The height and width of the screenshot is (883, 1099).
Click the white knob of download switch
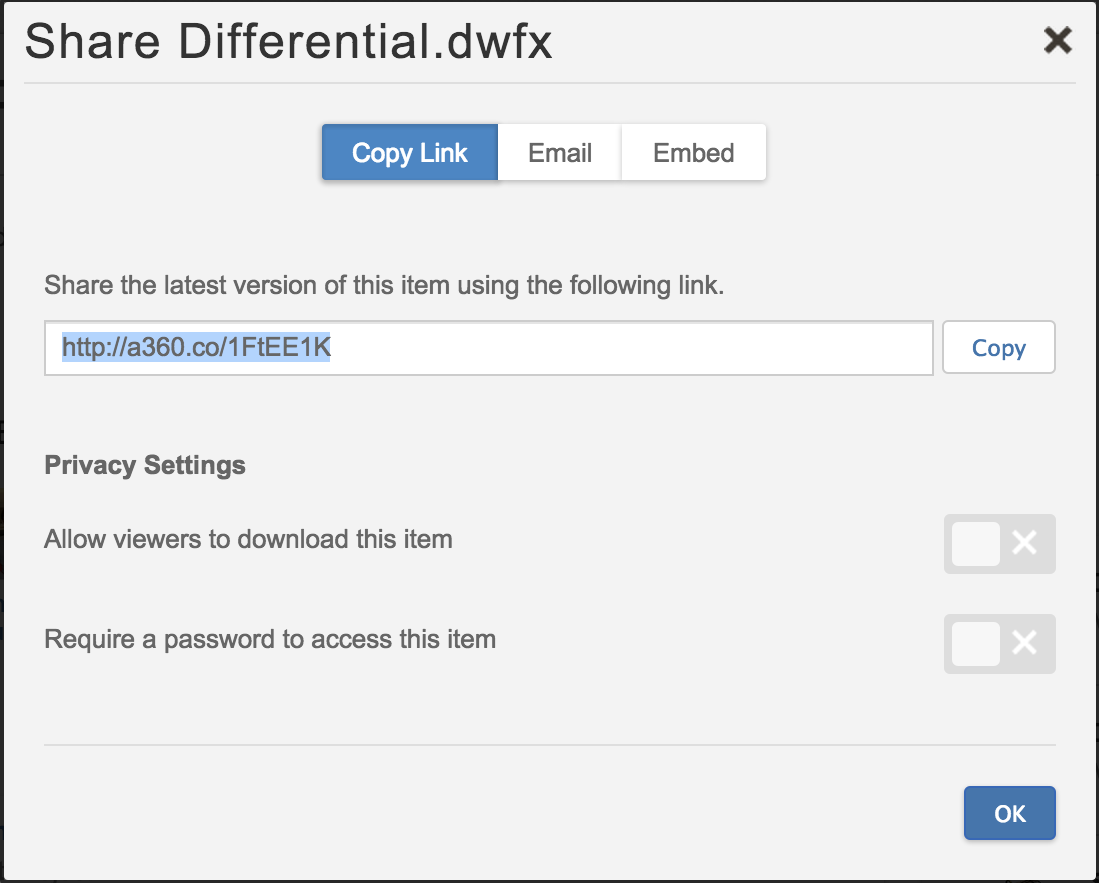pyautogui.click(x=975, y=544)
